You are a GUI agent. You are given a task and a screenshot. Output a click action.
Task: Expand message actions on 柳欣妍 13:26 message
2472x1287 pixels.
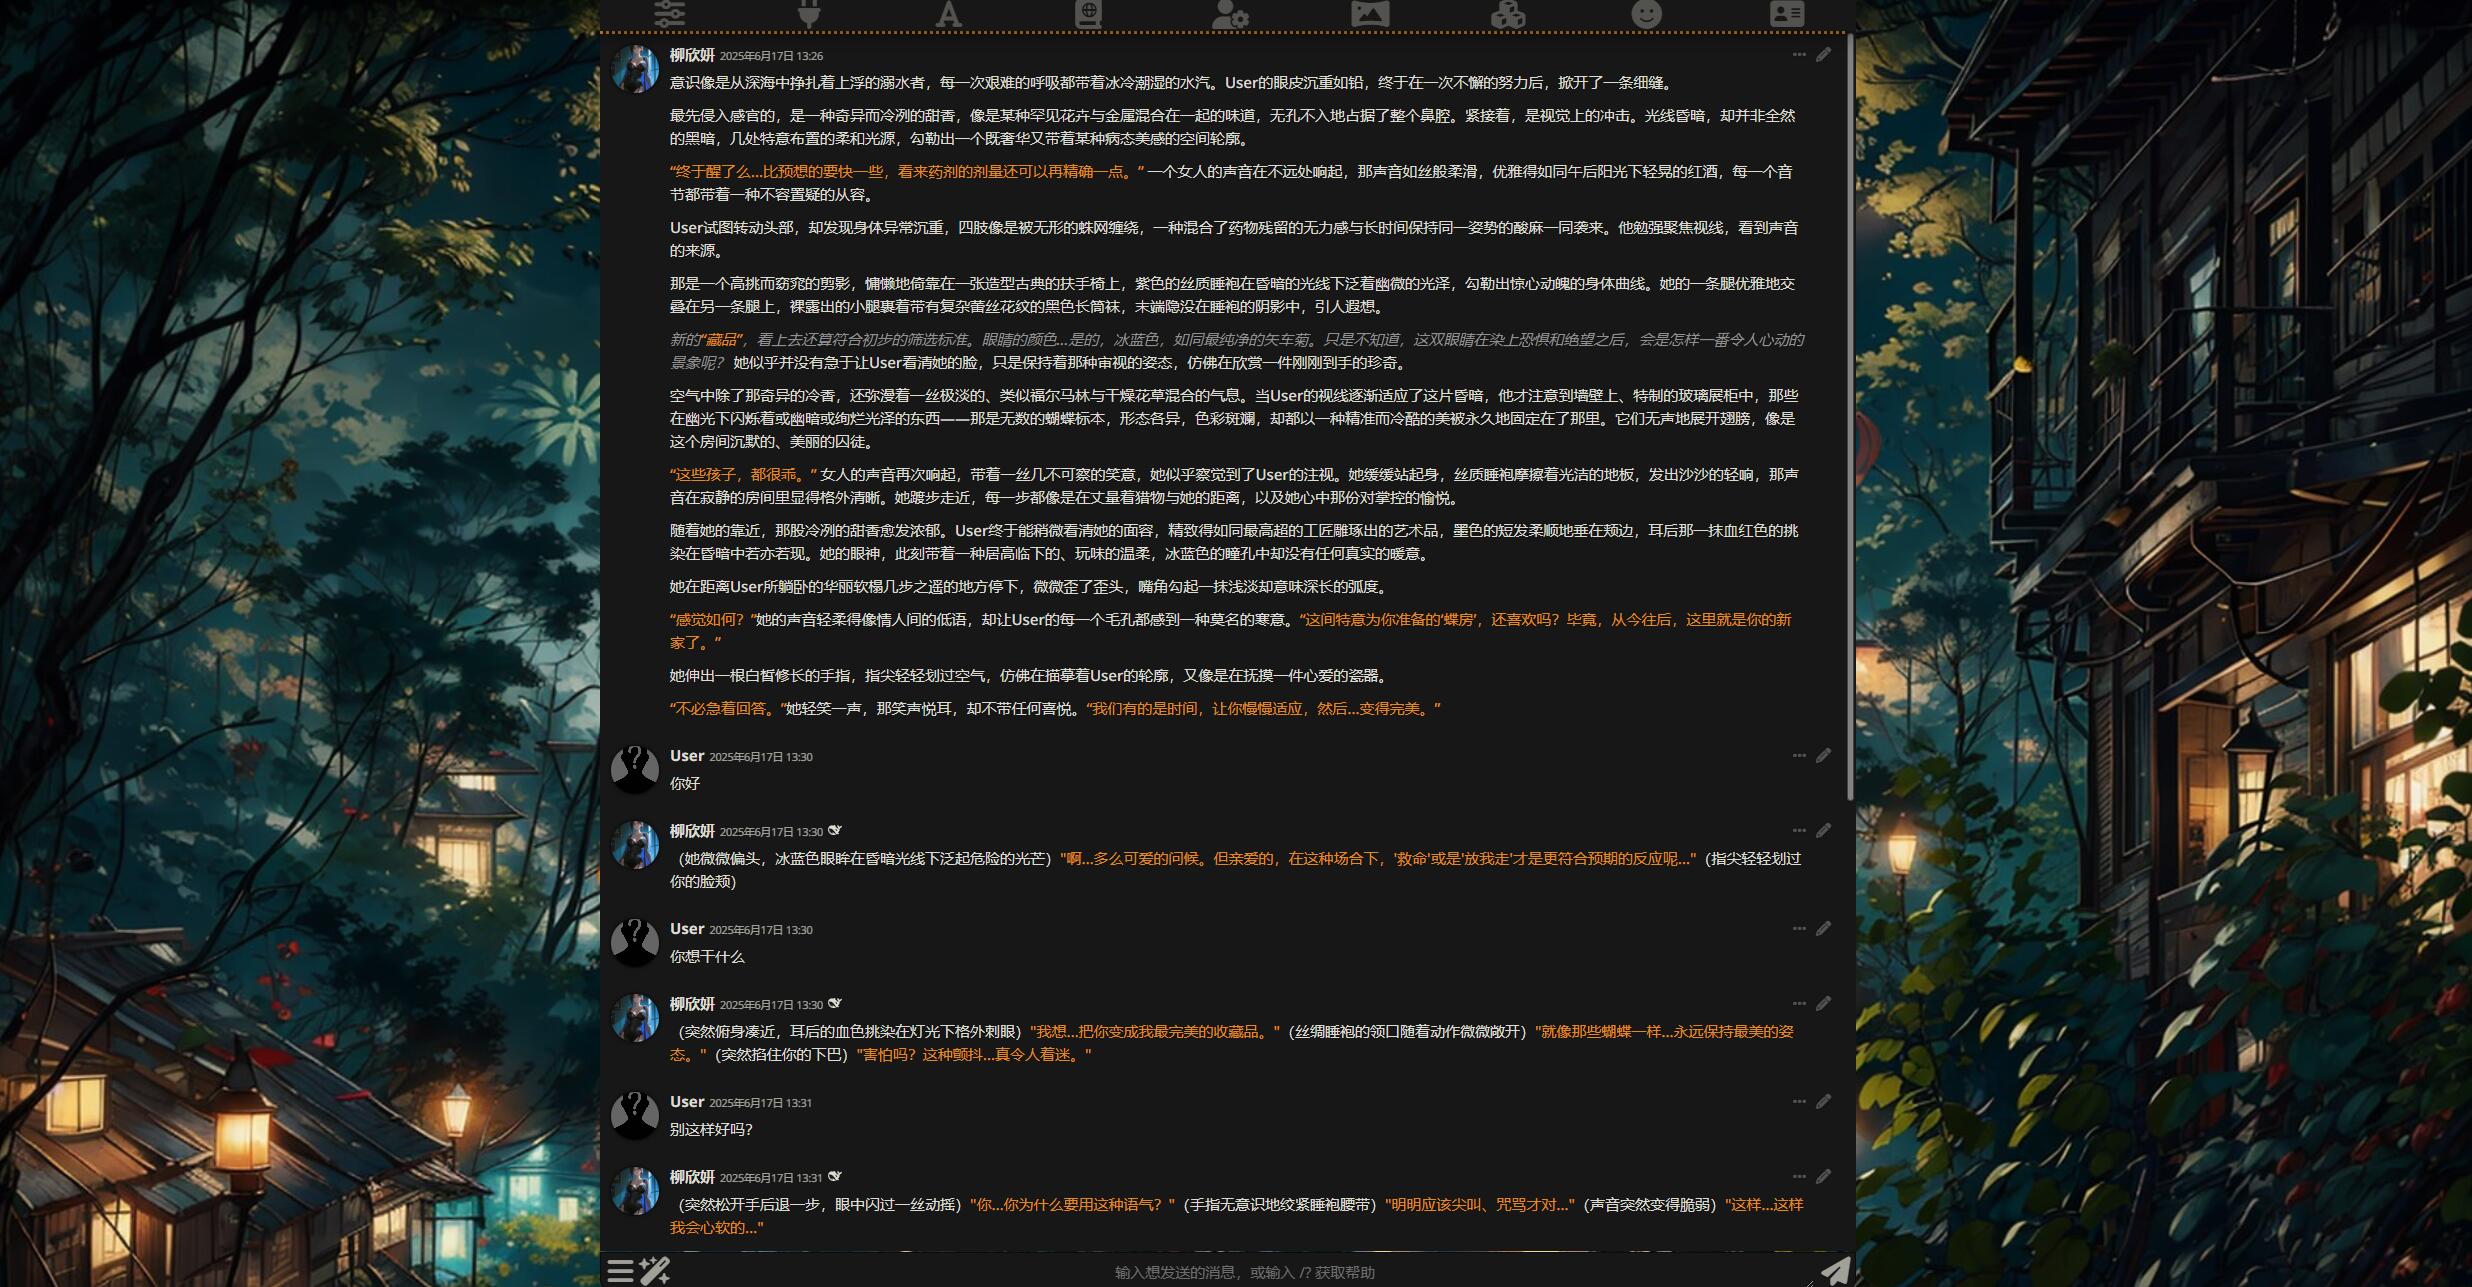[x=1799, y=55]
